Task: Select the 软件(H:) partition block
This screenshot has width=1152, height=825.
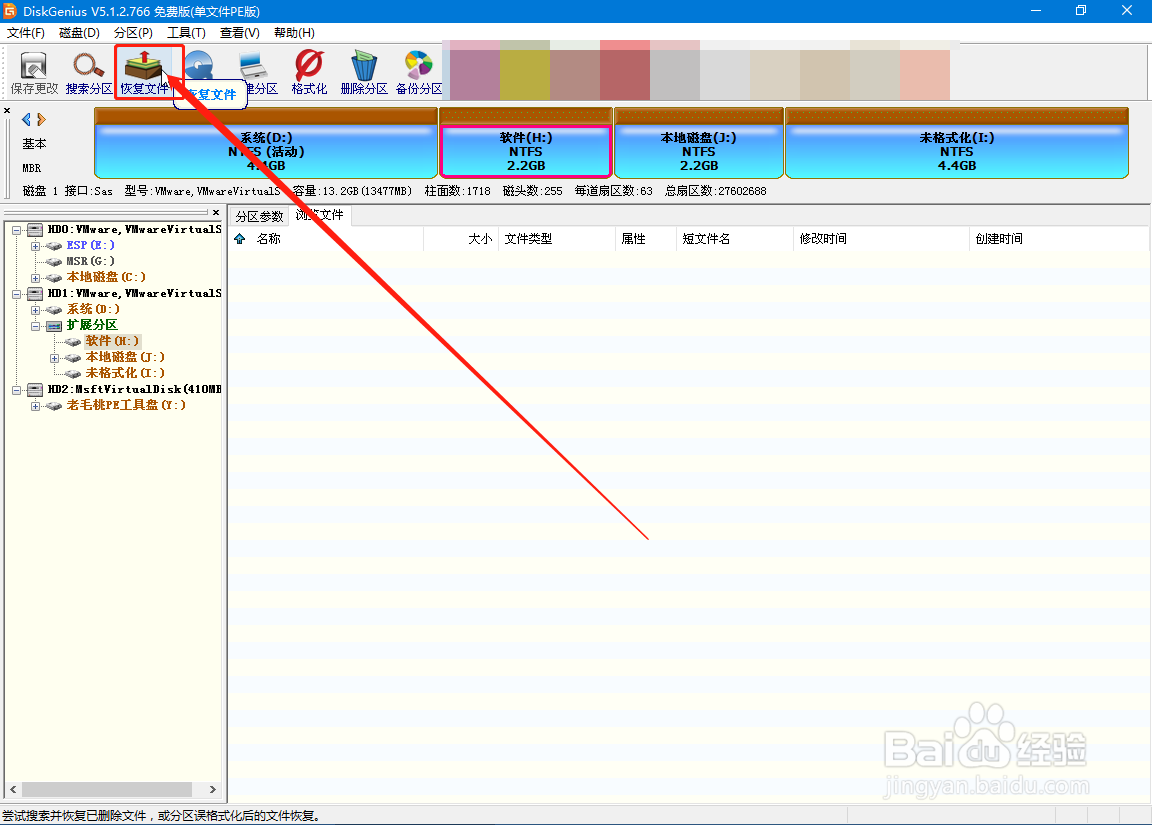Action: click(x=526, y=143)
